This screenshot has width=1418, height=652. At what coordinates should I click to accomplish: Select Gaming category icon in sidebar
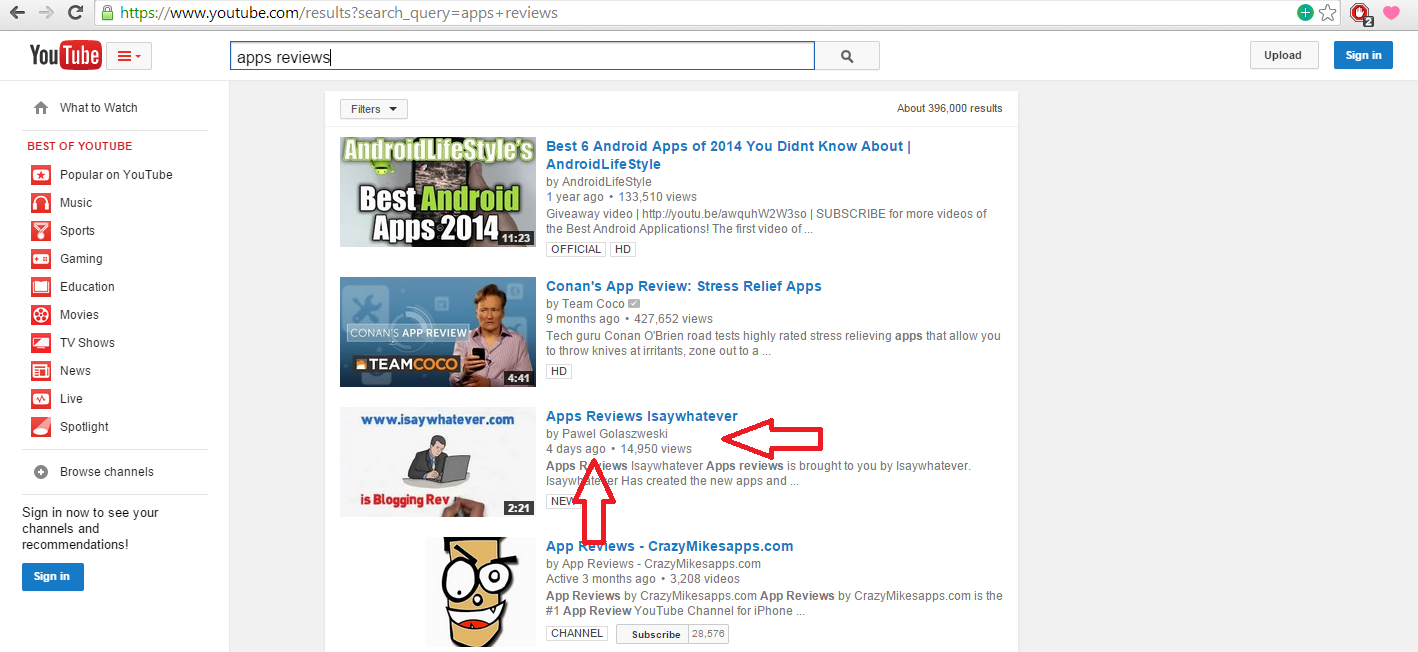(x=41, y=259)
